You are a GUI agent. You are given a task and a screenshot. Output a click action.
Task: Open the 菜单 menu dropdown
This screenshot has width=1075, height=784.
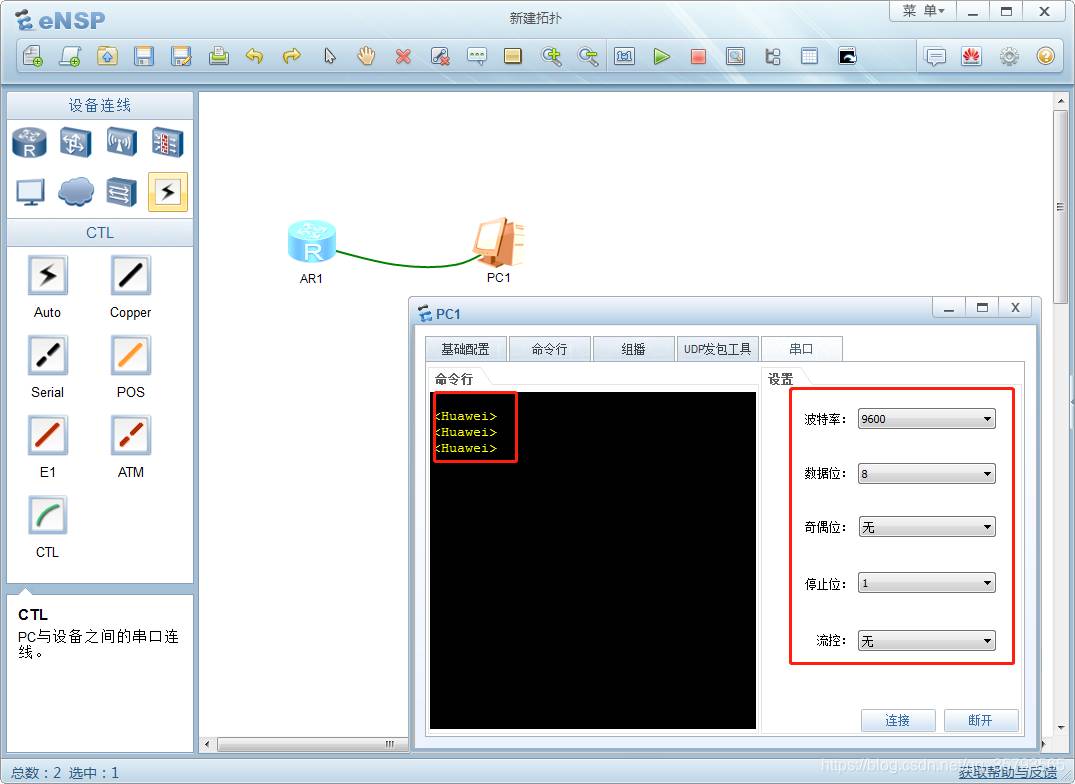[923, 10]
